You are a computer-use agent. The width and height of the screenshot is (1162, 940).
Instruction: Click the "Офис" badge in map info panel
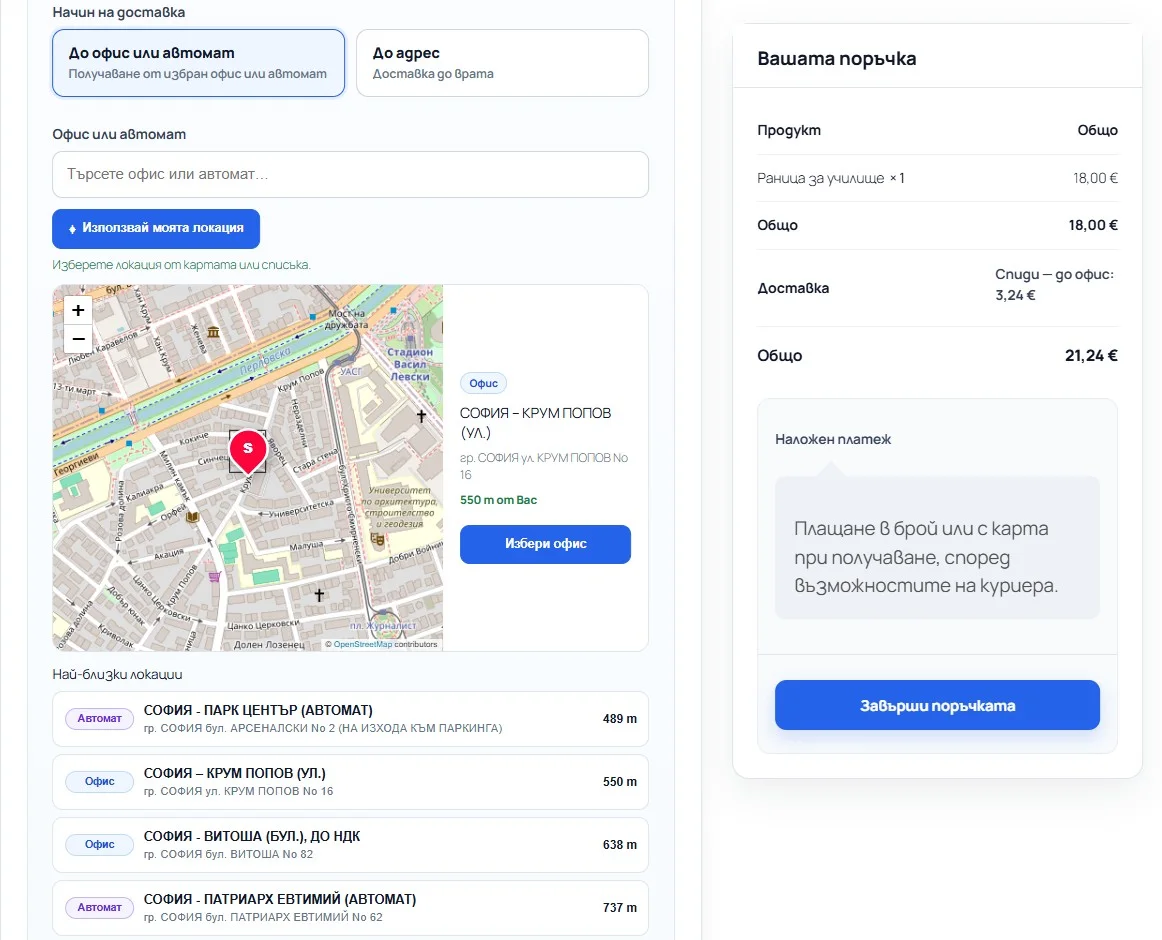point(483,383)
